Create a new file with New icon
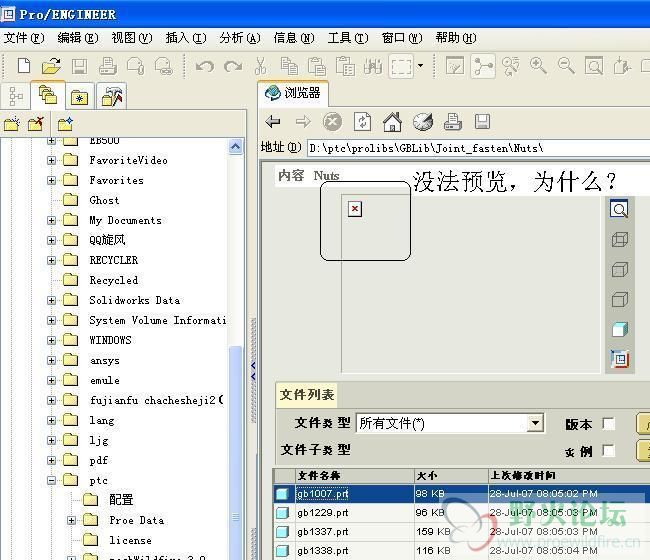 (x=24, y=66)
